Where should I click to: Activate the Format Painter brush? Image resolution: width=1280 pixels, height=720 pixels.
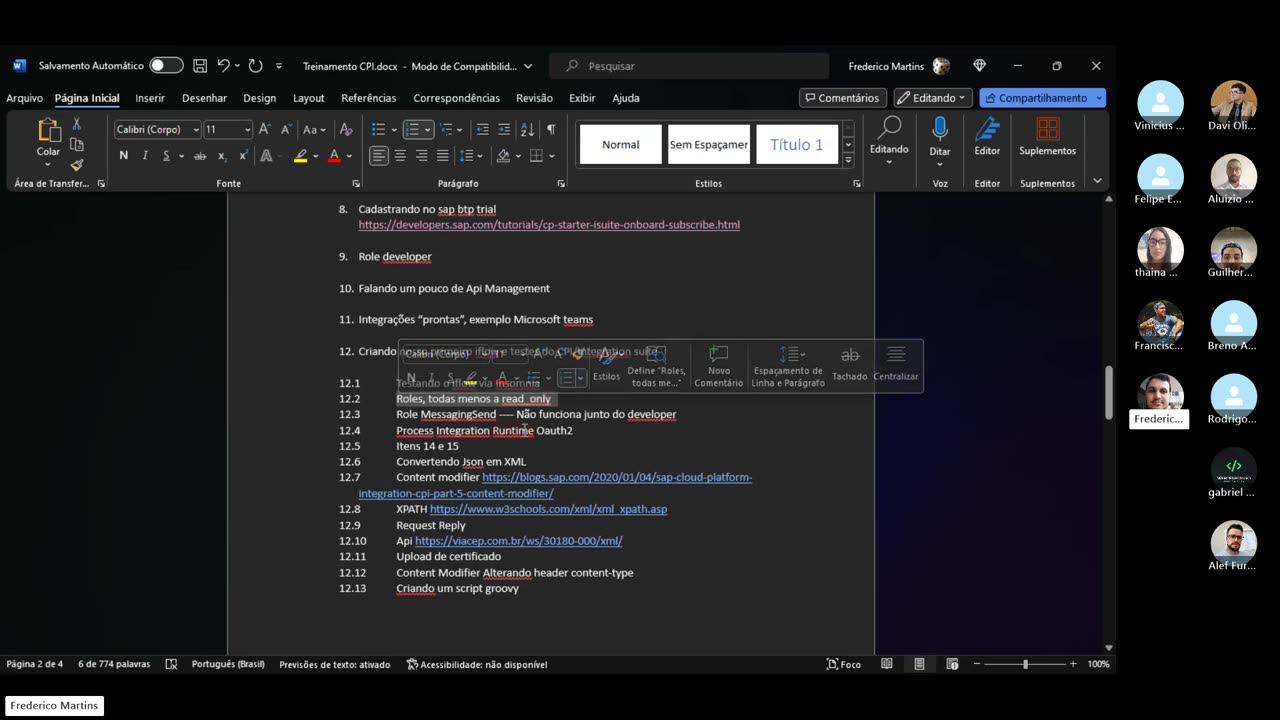tap(76, 165)
